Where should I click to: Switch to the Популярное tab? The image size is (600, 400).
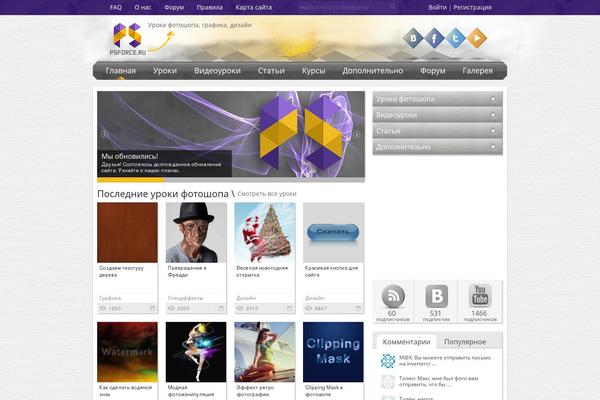(465, 342)
